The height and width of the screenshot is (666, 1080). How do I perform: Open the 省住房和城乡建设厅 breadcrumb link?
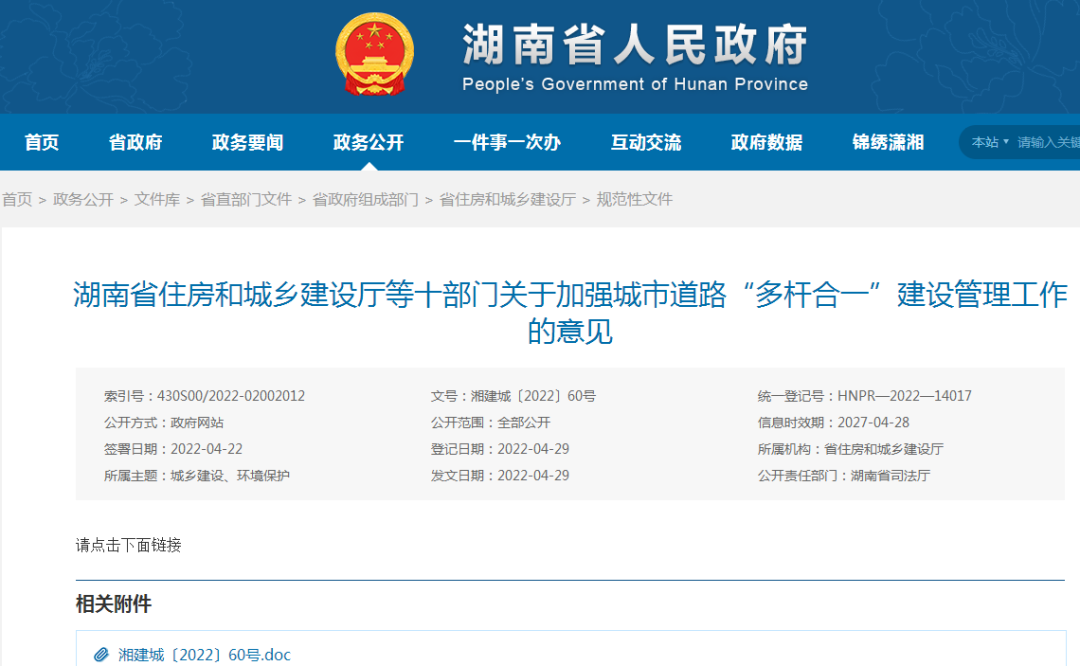(x=507, y=199)
